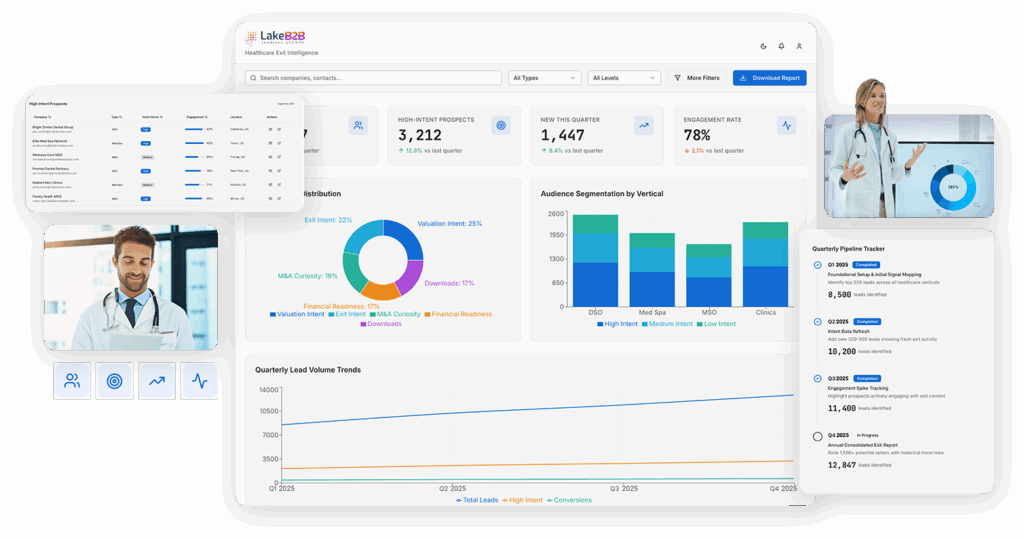Sort table by the Company column header
Image resolution: width=1024 pixels, height=539 pixels.
click(42, 117)
